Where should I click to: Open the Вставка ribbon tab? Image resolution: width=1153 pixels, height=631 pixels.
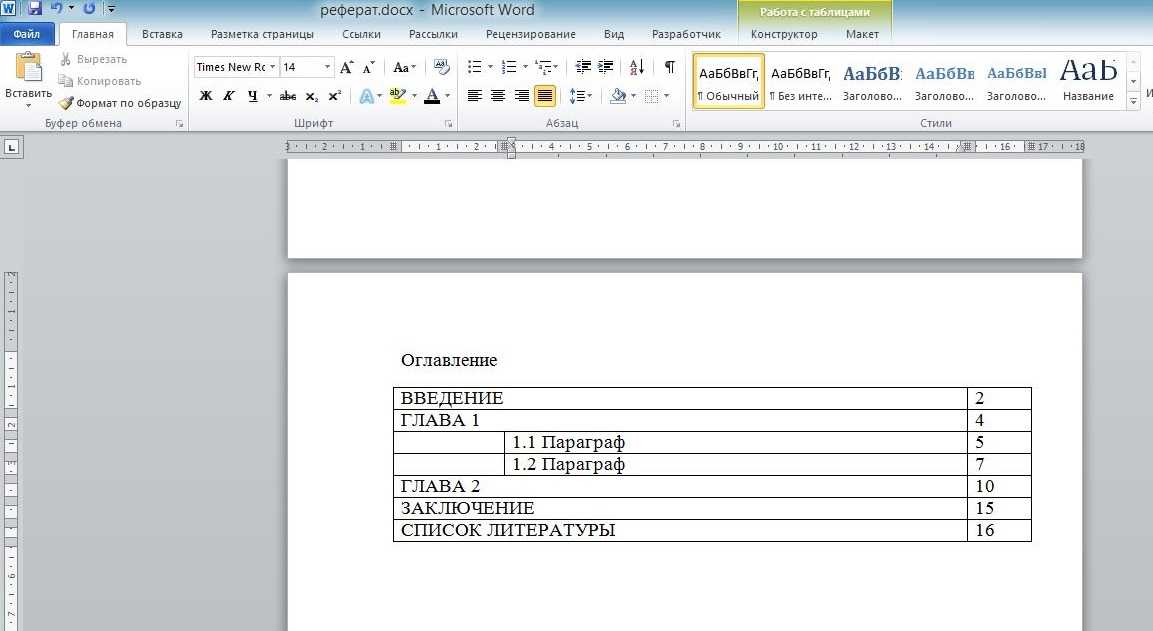coord(162,34)
